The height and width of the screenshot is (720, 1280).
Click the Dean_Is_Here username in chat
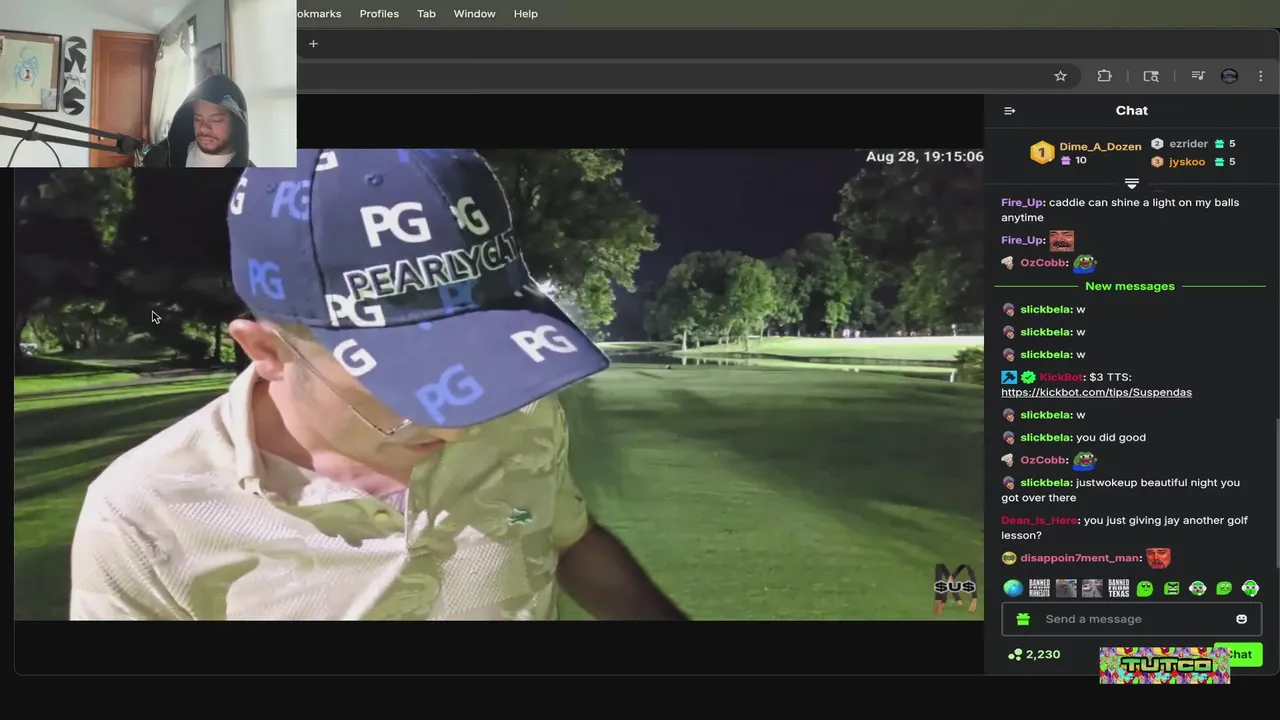[x=1039, y=520]
